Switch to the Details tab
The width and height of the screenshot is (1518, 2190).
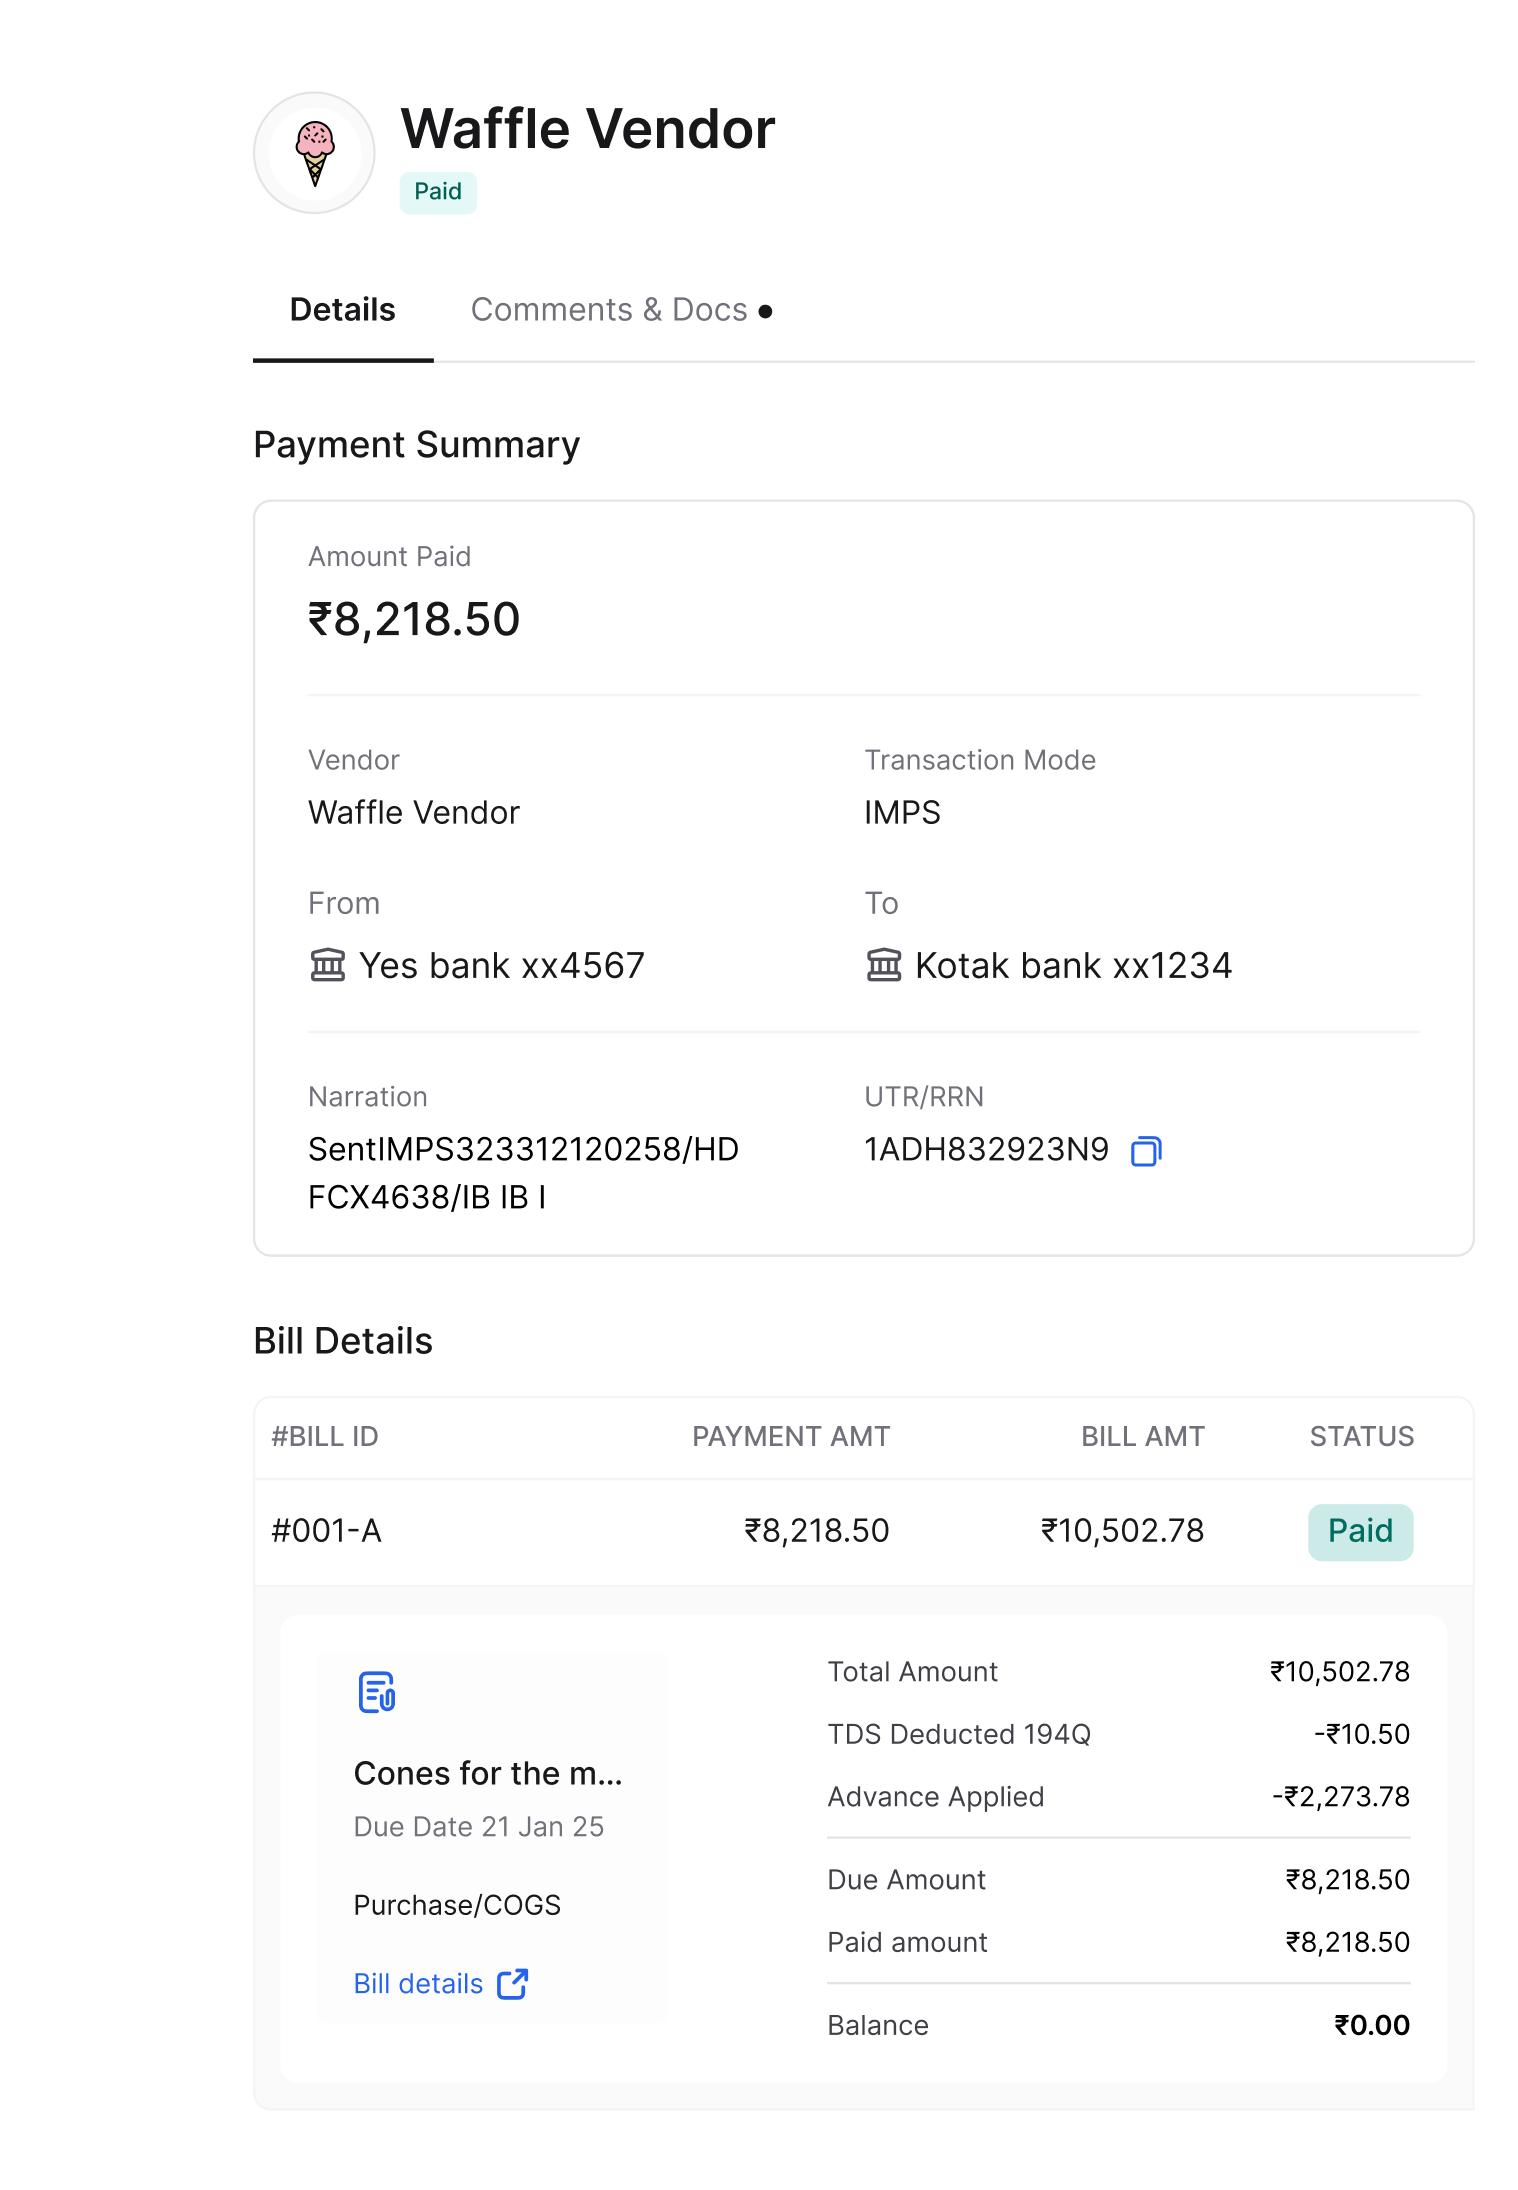coord(343,310)
